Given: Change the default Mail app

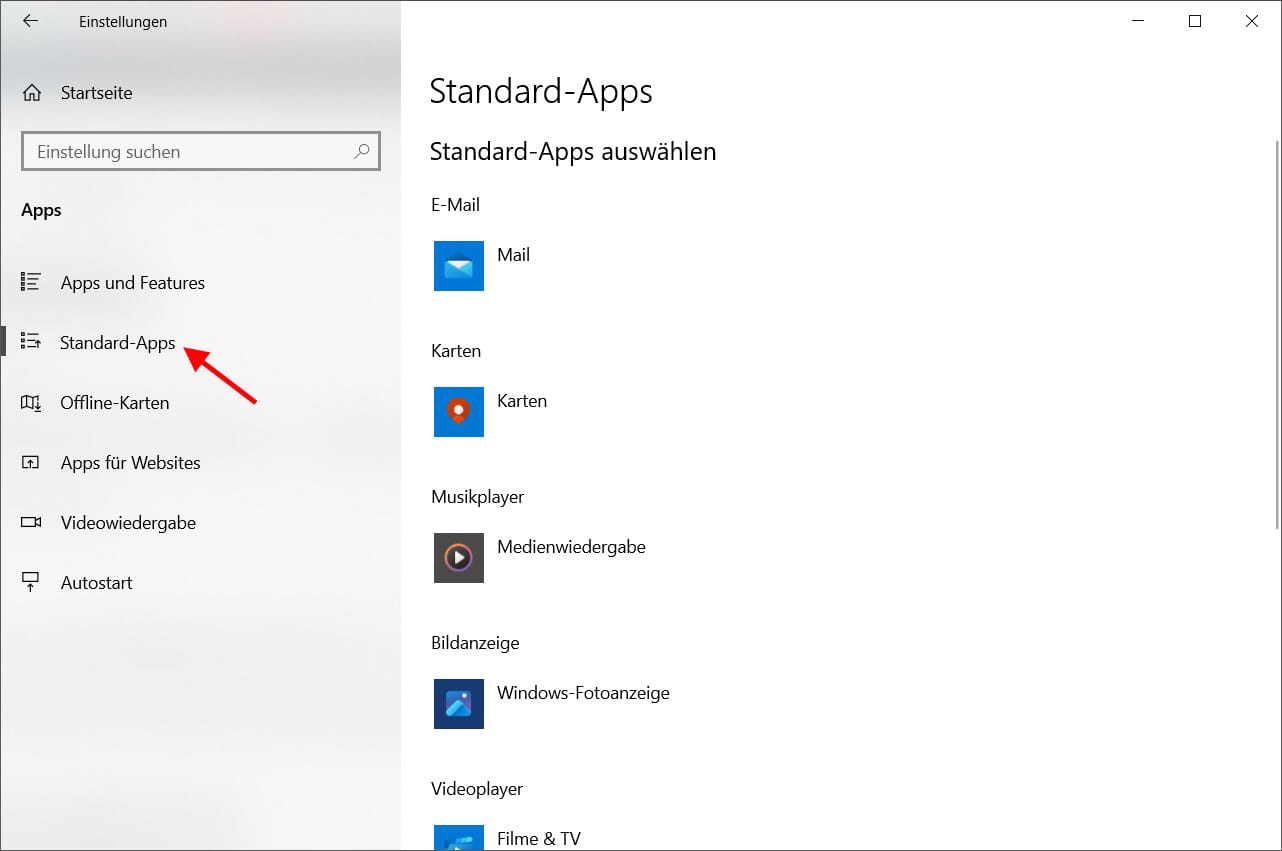Looking at the screenshot, I should pos(513,255).
